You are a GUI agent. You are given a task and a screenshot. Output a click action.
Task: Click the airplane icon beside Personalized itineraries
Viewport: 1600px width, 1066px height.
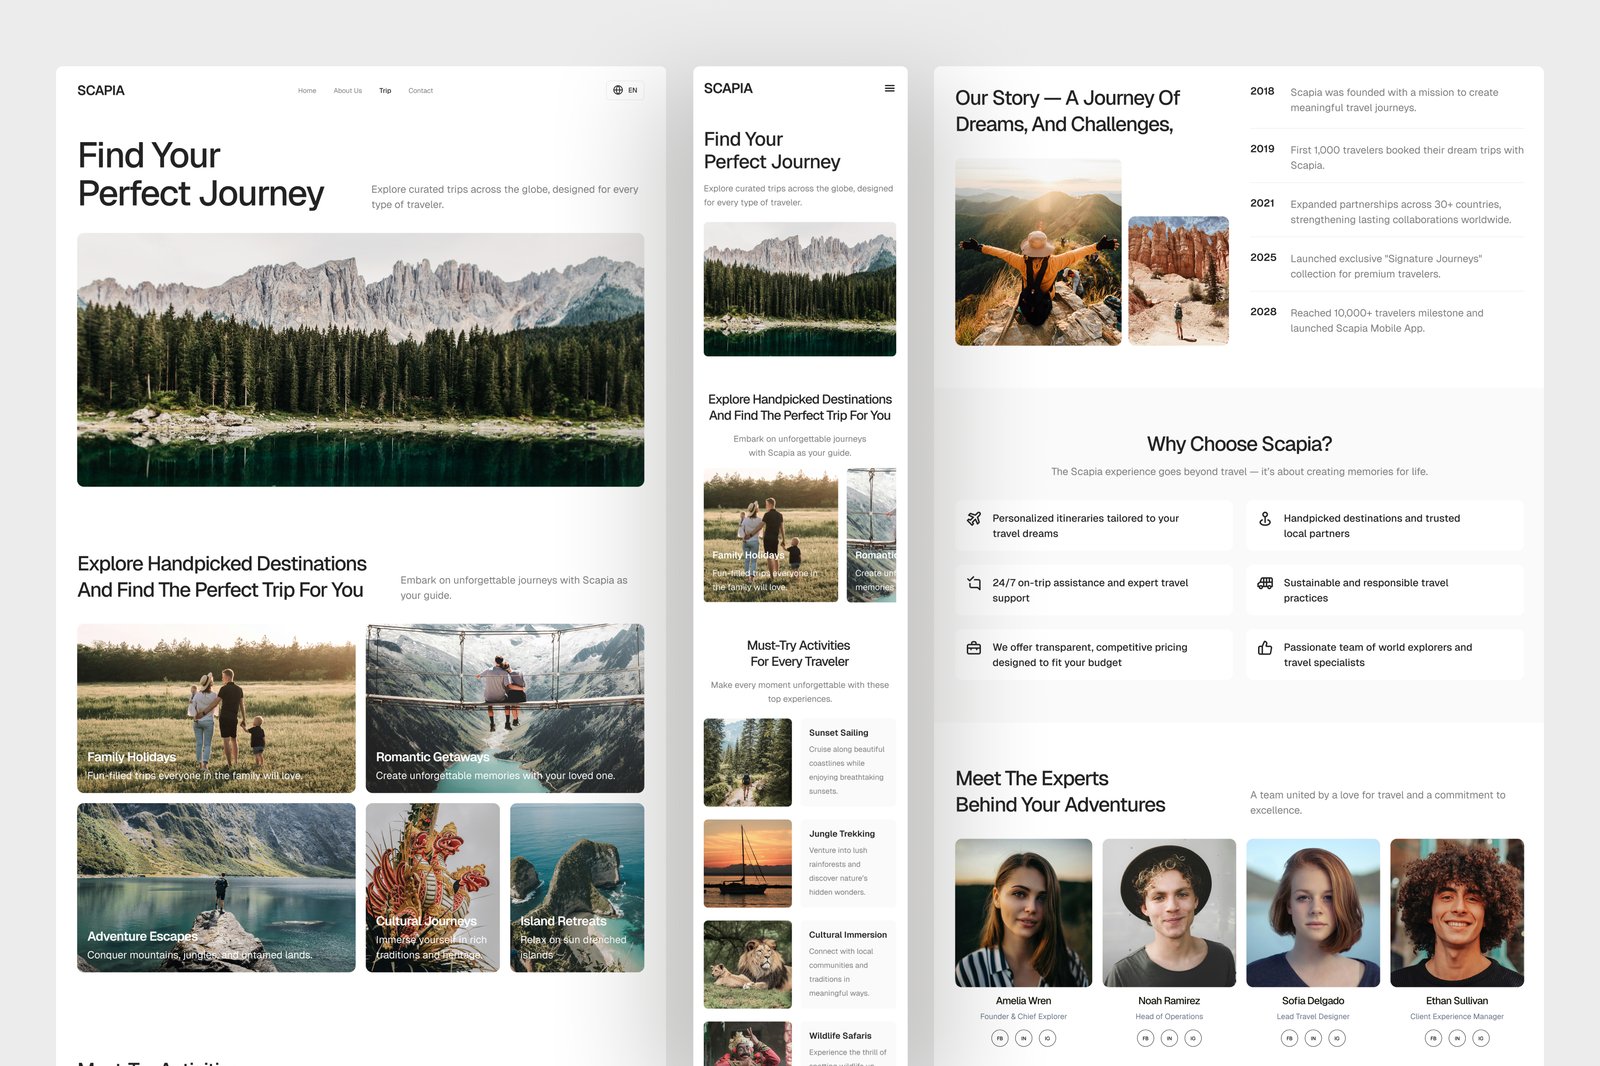pyautogui.click(x=973, y=519)
